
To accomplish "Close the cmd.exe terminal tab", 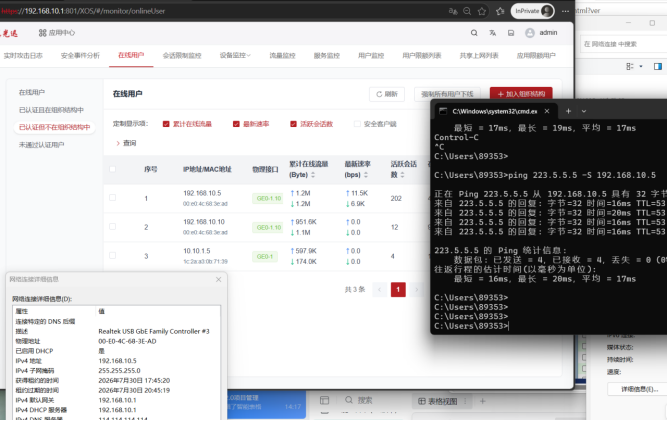I will [547, 111].
